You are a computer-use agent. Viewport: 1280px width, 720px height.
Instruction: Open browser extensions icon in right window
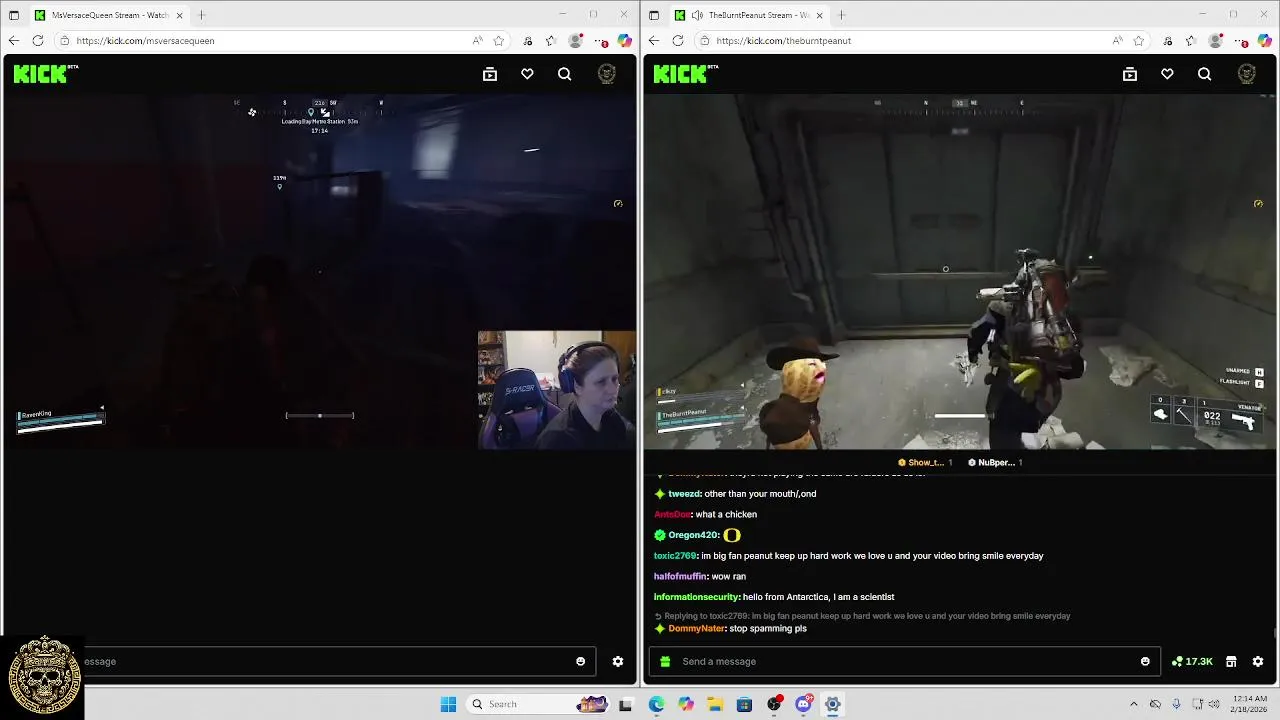point(1166,41)
